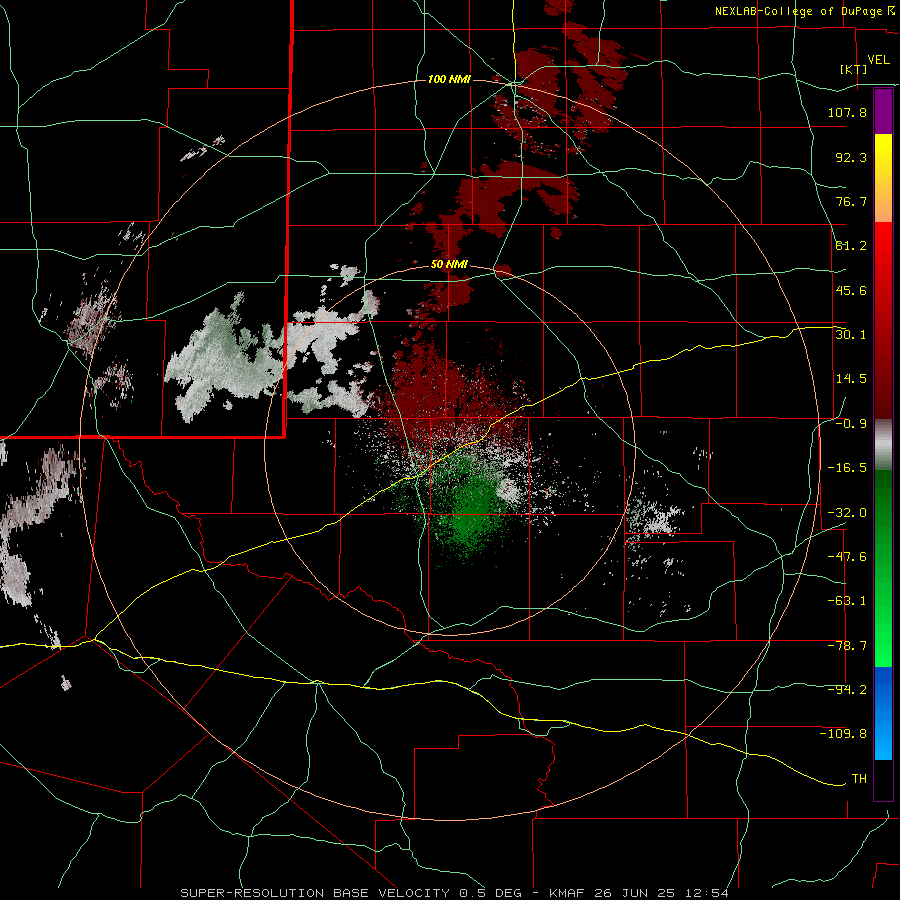Click the yellow-orange segment of the color bar
900x900 pixels.
(x=883, y=178)
